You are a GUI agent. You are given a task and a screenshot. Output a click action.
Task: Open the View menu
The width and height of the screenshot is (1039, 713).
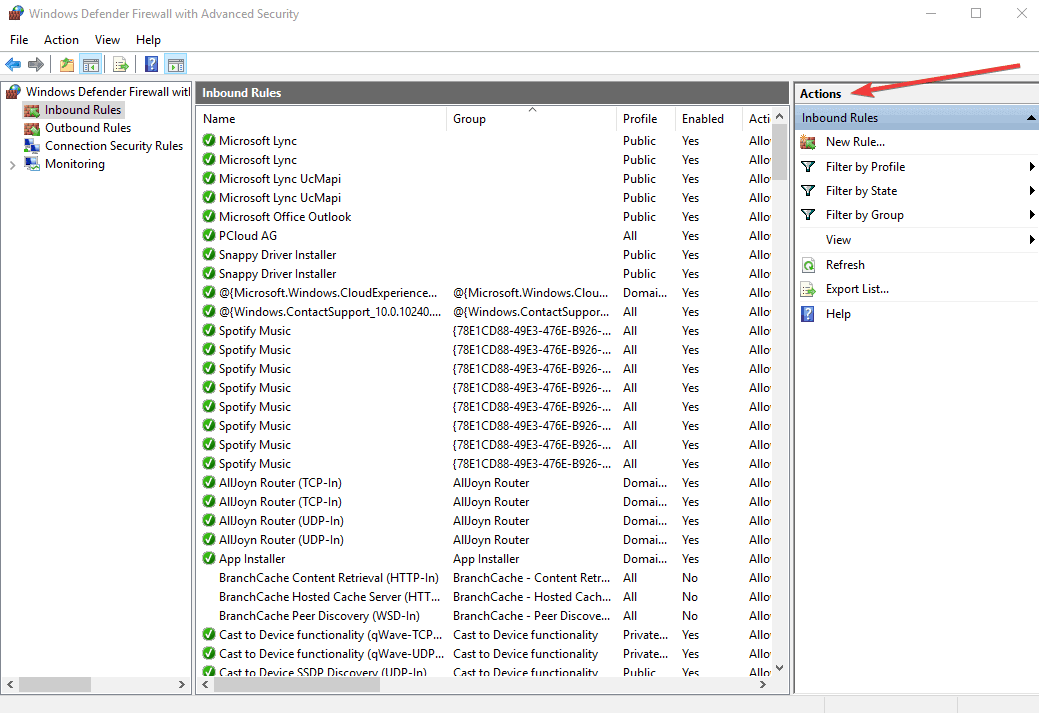107,40
